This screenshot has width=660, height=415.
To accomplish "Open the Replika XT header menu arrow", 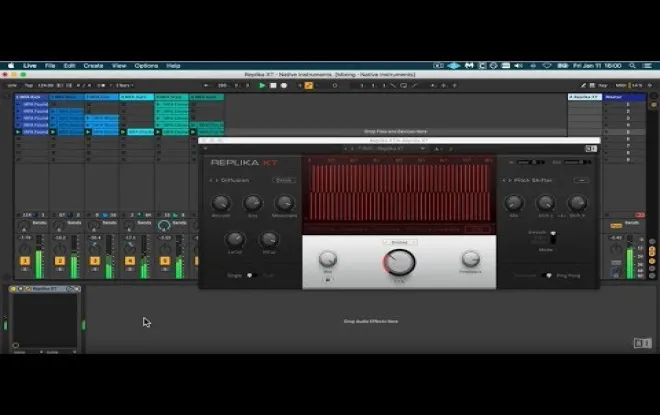I will 205,149.
